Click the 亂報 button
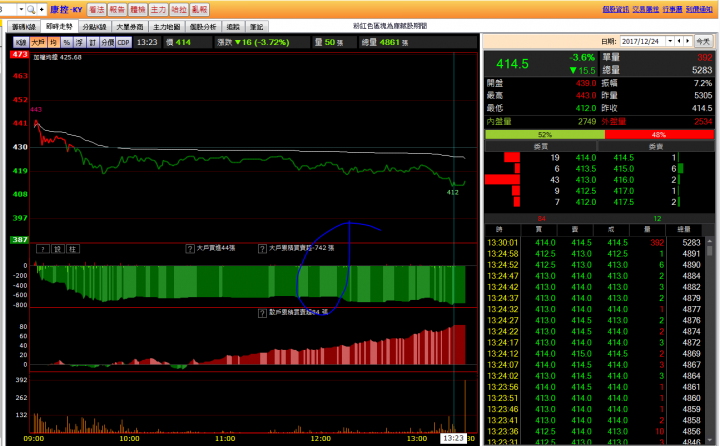 click(x=199, y=9)
